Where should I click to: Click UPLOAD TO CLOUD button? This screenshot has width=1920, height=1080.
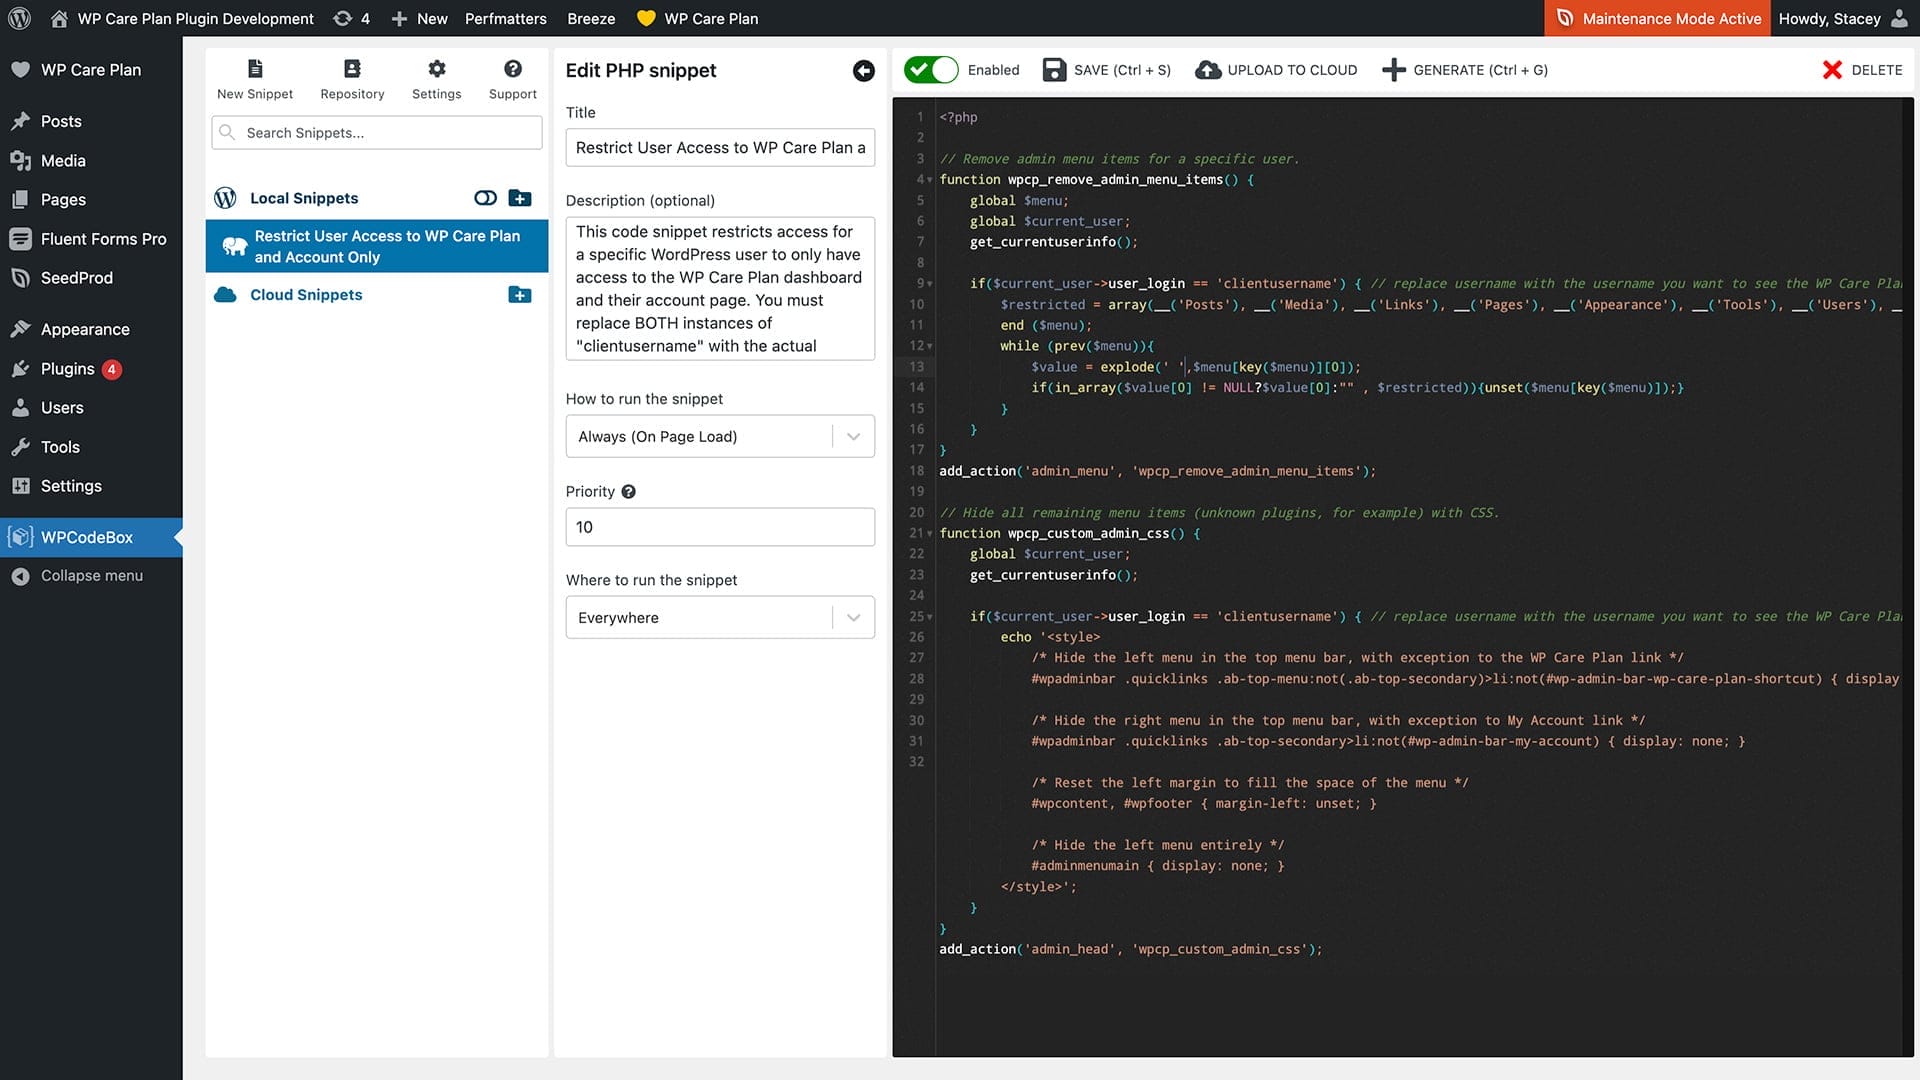(1277, 70)
